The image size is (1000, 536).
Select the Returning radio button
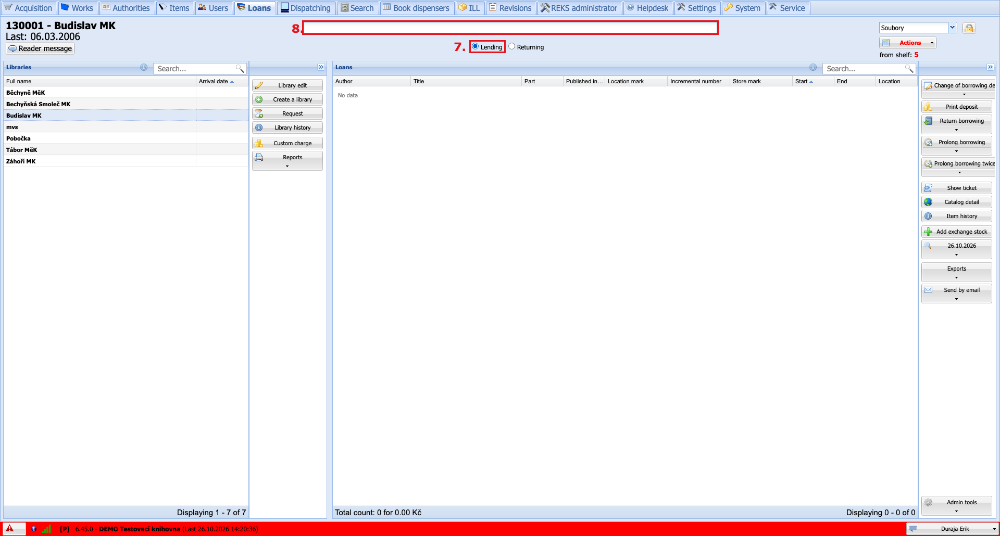click(x=511, y=47)
